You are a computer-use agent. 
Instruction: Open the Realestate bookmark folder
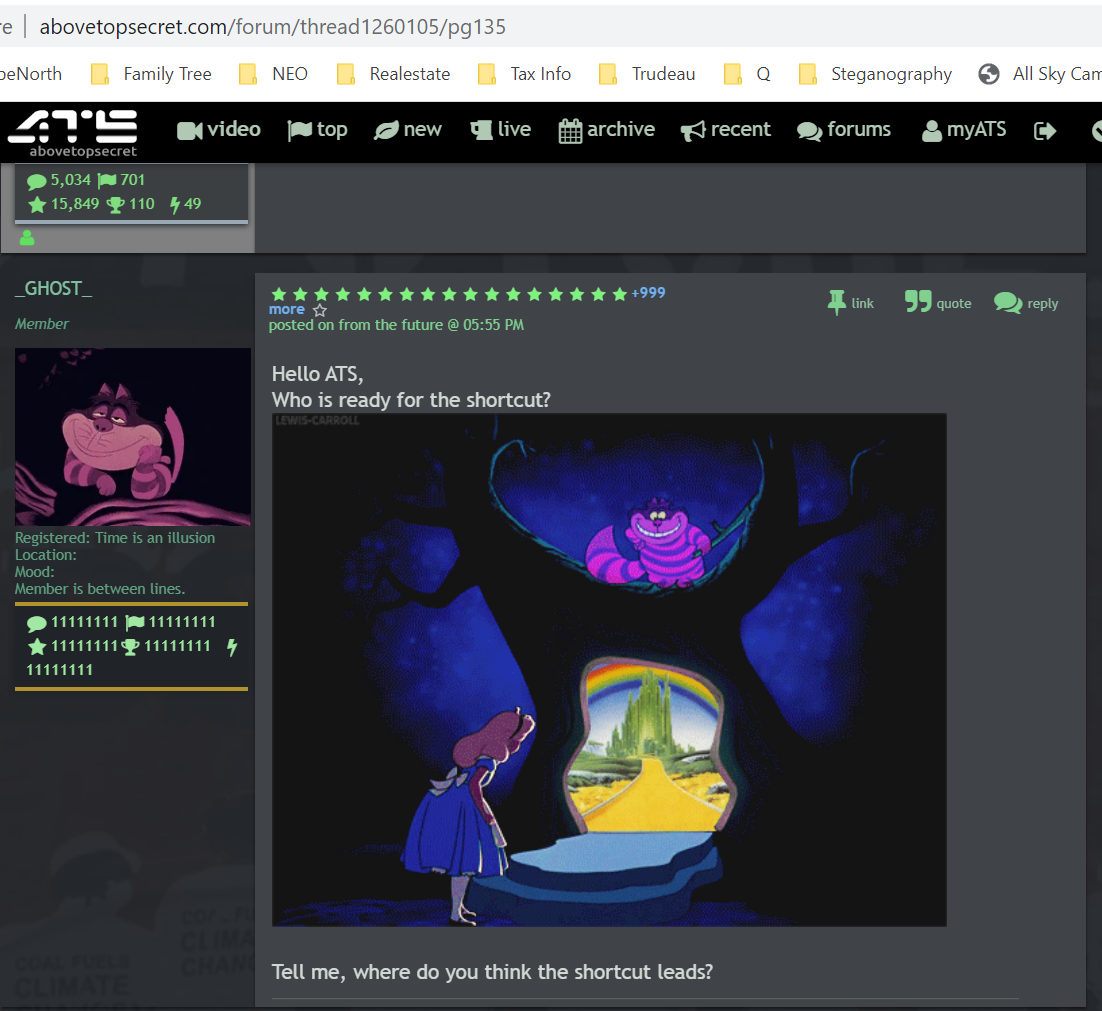point(394,74)
